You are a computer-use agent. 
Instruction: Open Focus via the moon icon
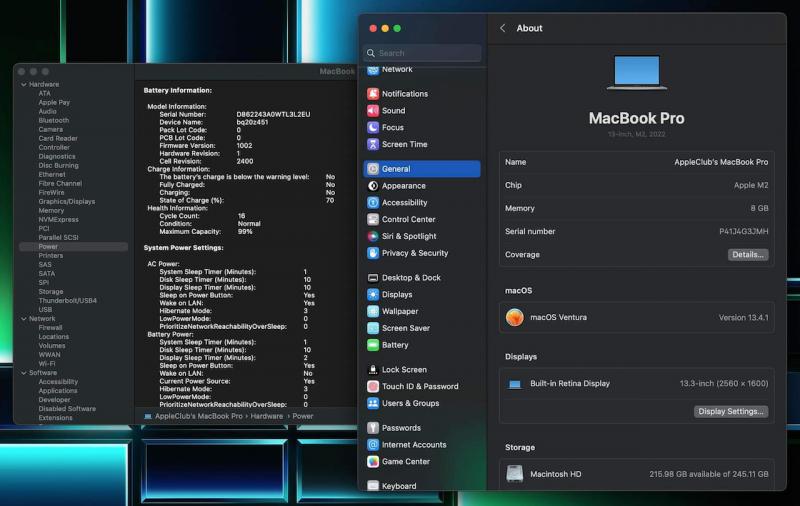373,127
